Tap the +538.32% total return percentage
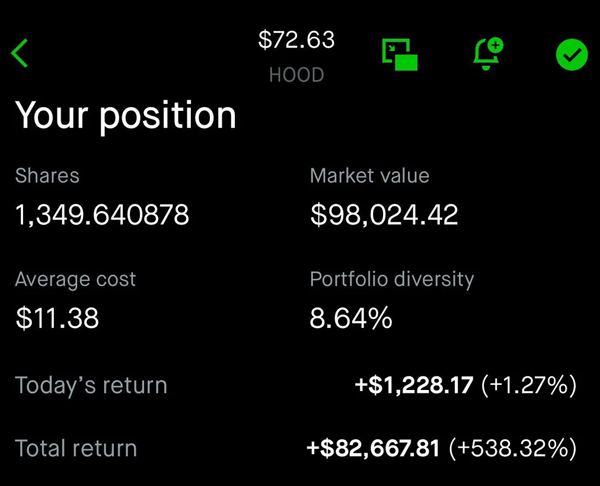The width and height of the screenshot is (600, 486). [513, 448]
